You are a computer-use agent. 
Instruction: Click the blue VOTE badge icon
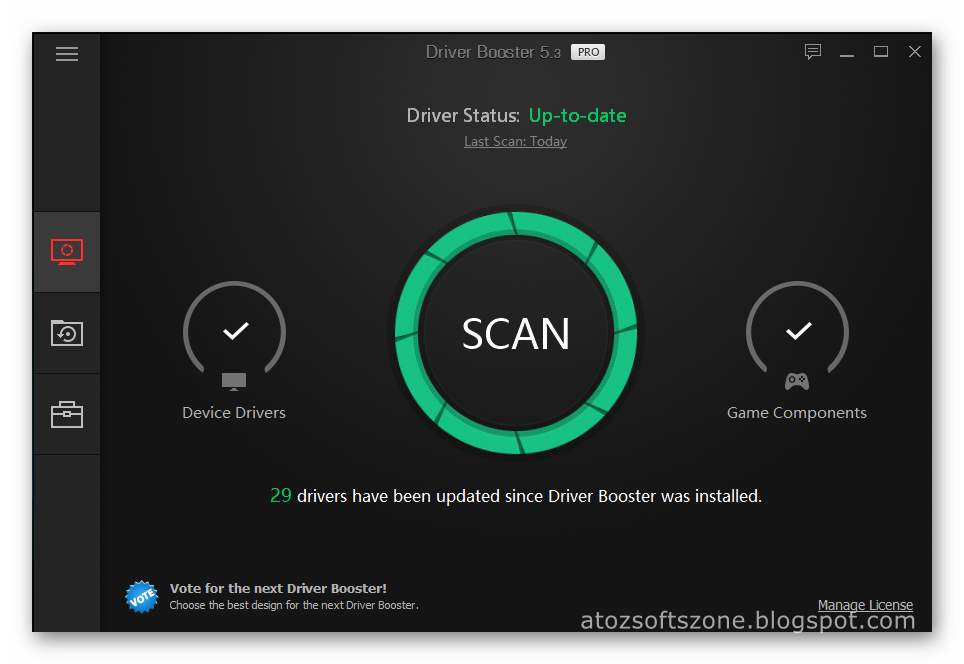142,596
